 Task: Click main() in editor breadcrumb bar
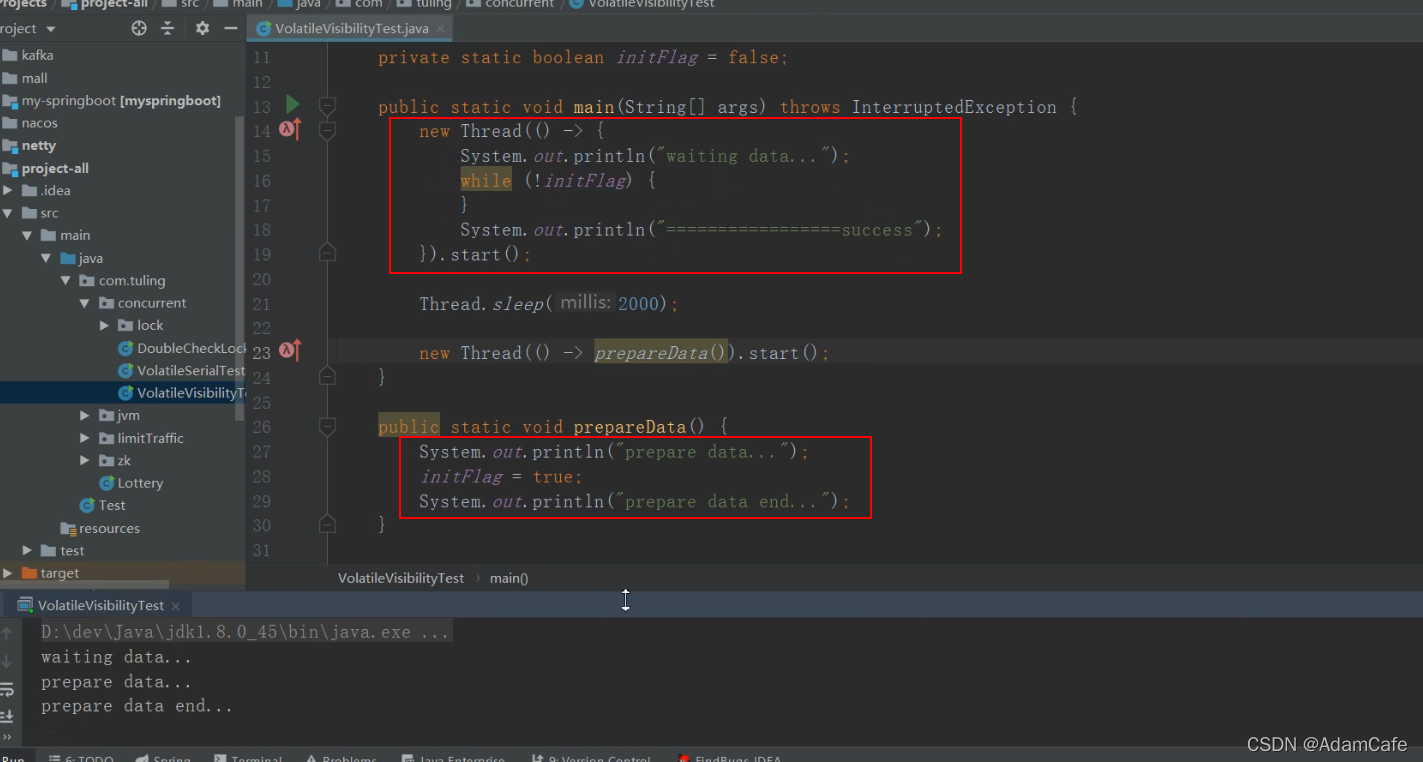(x=509, y=578)
